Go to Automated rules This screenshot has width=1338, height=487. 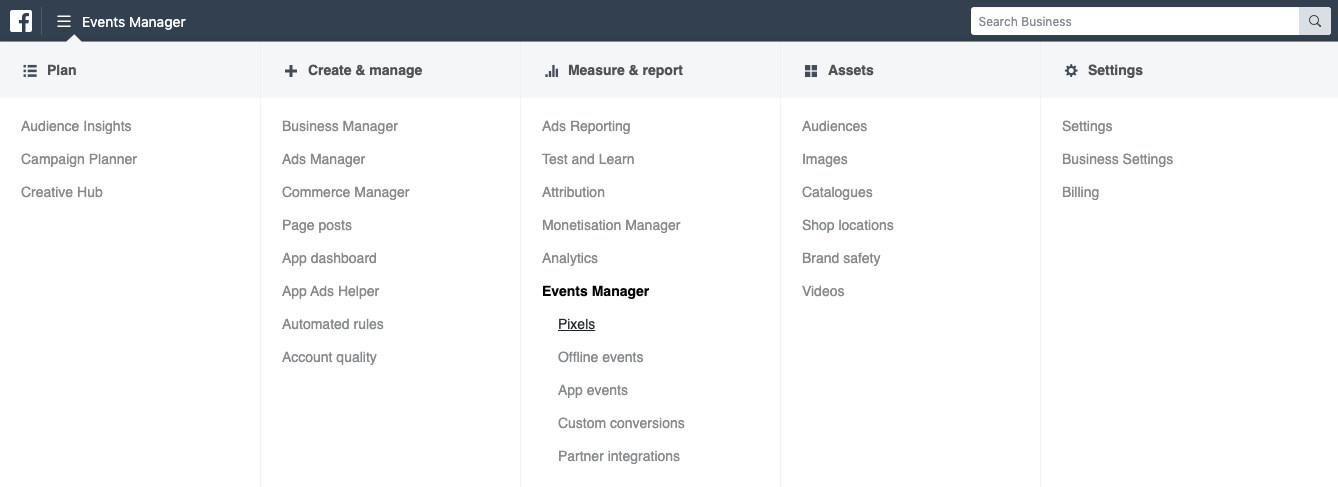point(333,324)
